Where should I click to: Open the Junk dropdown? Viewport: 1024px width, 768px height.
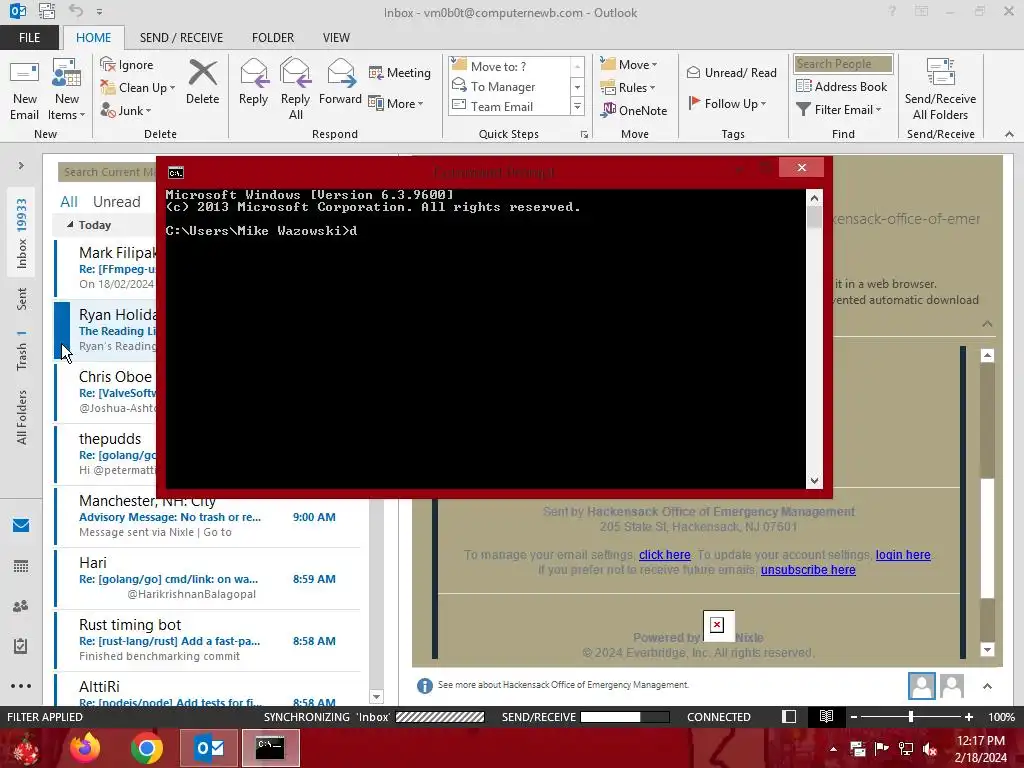coord(125,110)
